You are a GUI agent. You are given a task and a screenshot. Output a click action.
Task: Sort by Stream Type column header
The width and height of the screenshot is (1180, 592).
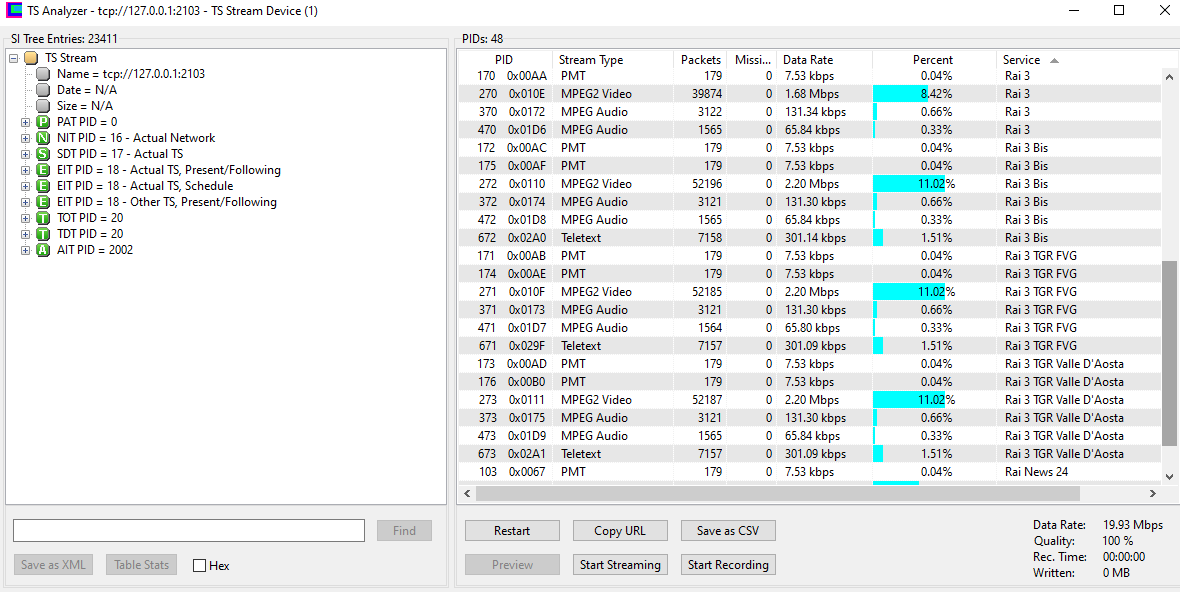click(613, 60)
